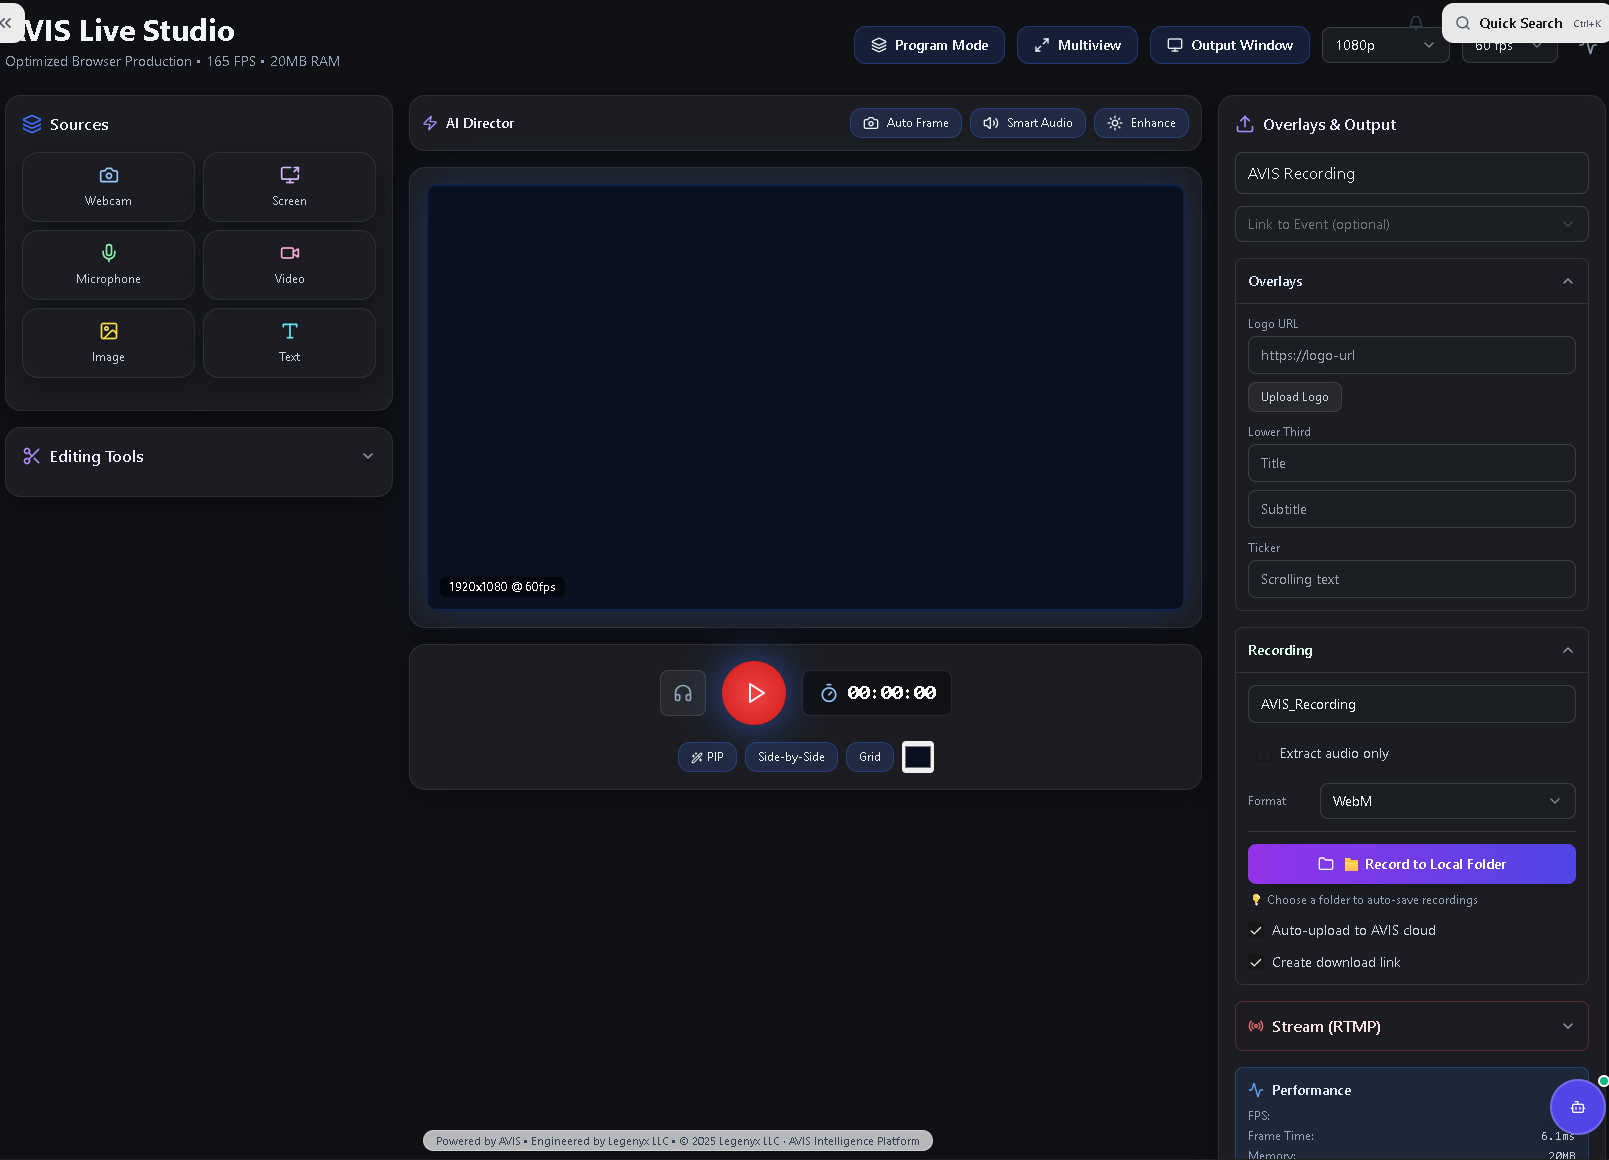Click the headphones monitor icon

point(683,693)
